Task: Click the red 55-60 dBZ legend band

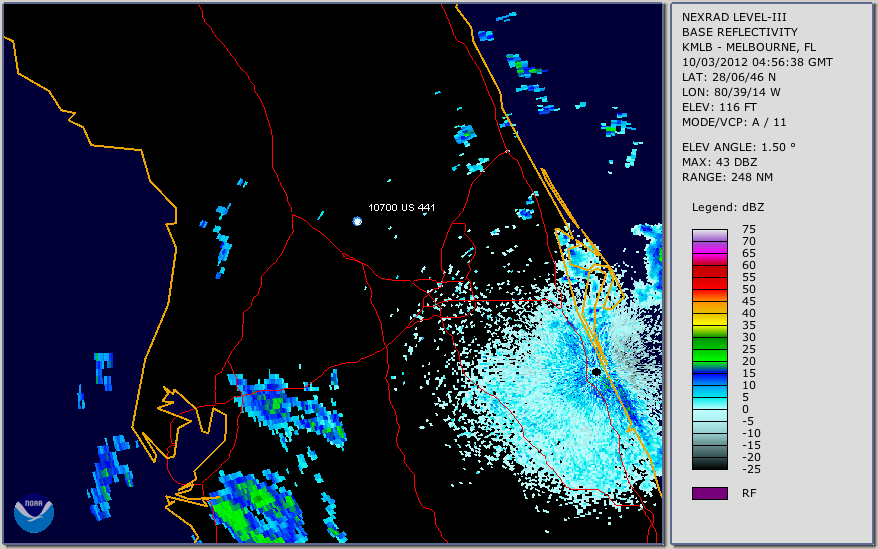Action: [x=709, y=271]
